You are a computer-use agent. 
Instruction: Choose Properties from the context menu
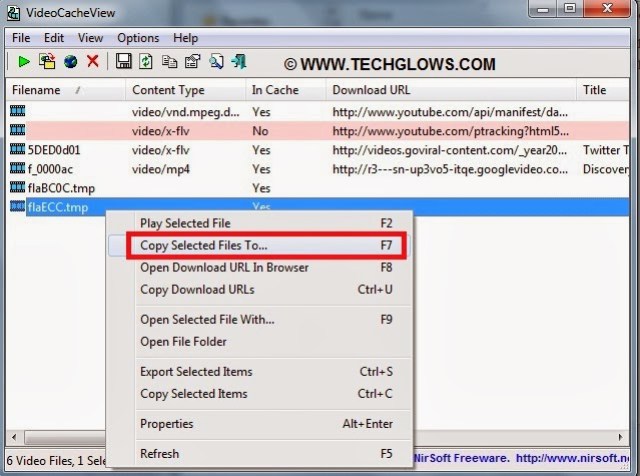click(x=261, y=424)
